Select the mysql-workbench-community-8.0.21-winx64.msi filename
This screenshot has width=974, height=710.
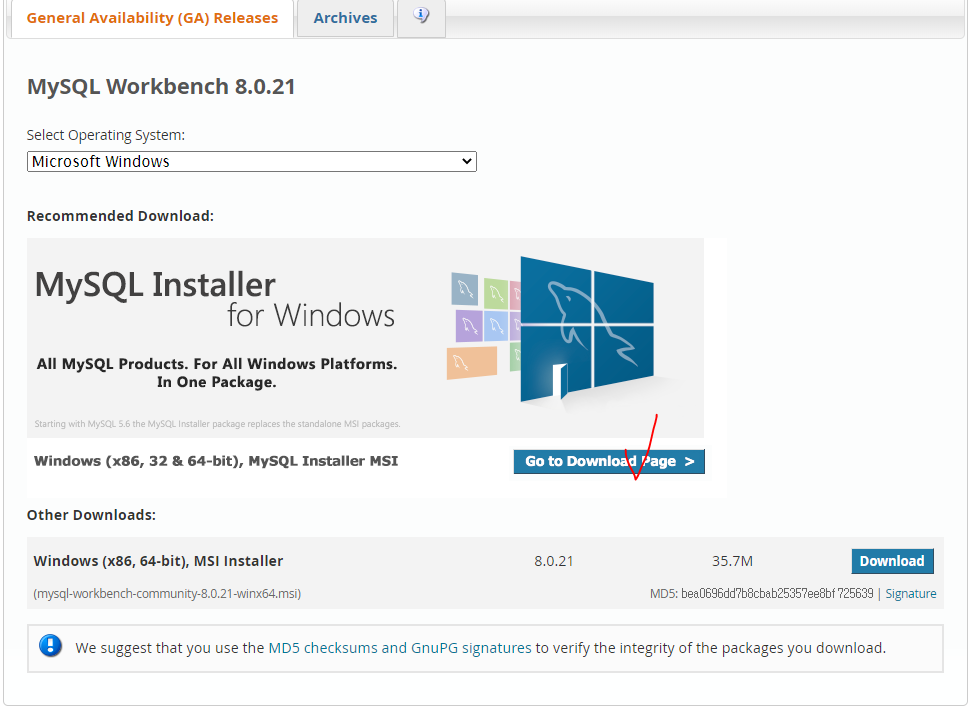tap(167, 594)
